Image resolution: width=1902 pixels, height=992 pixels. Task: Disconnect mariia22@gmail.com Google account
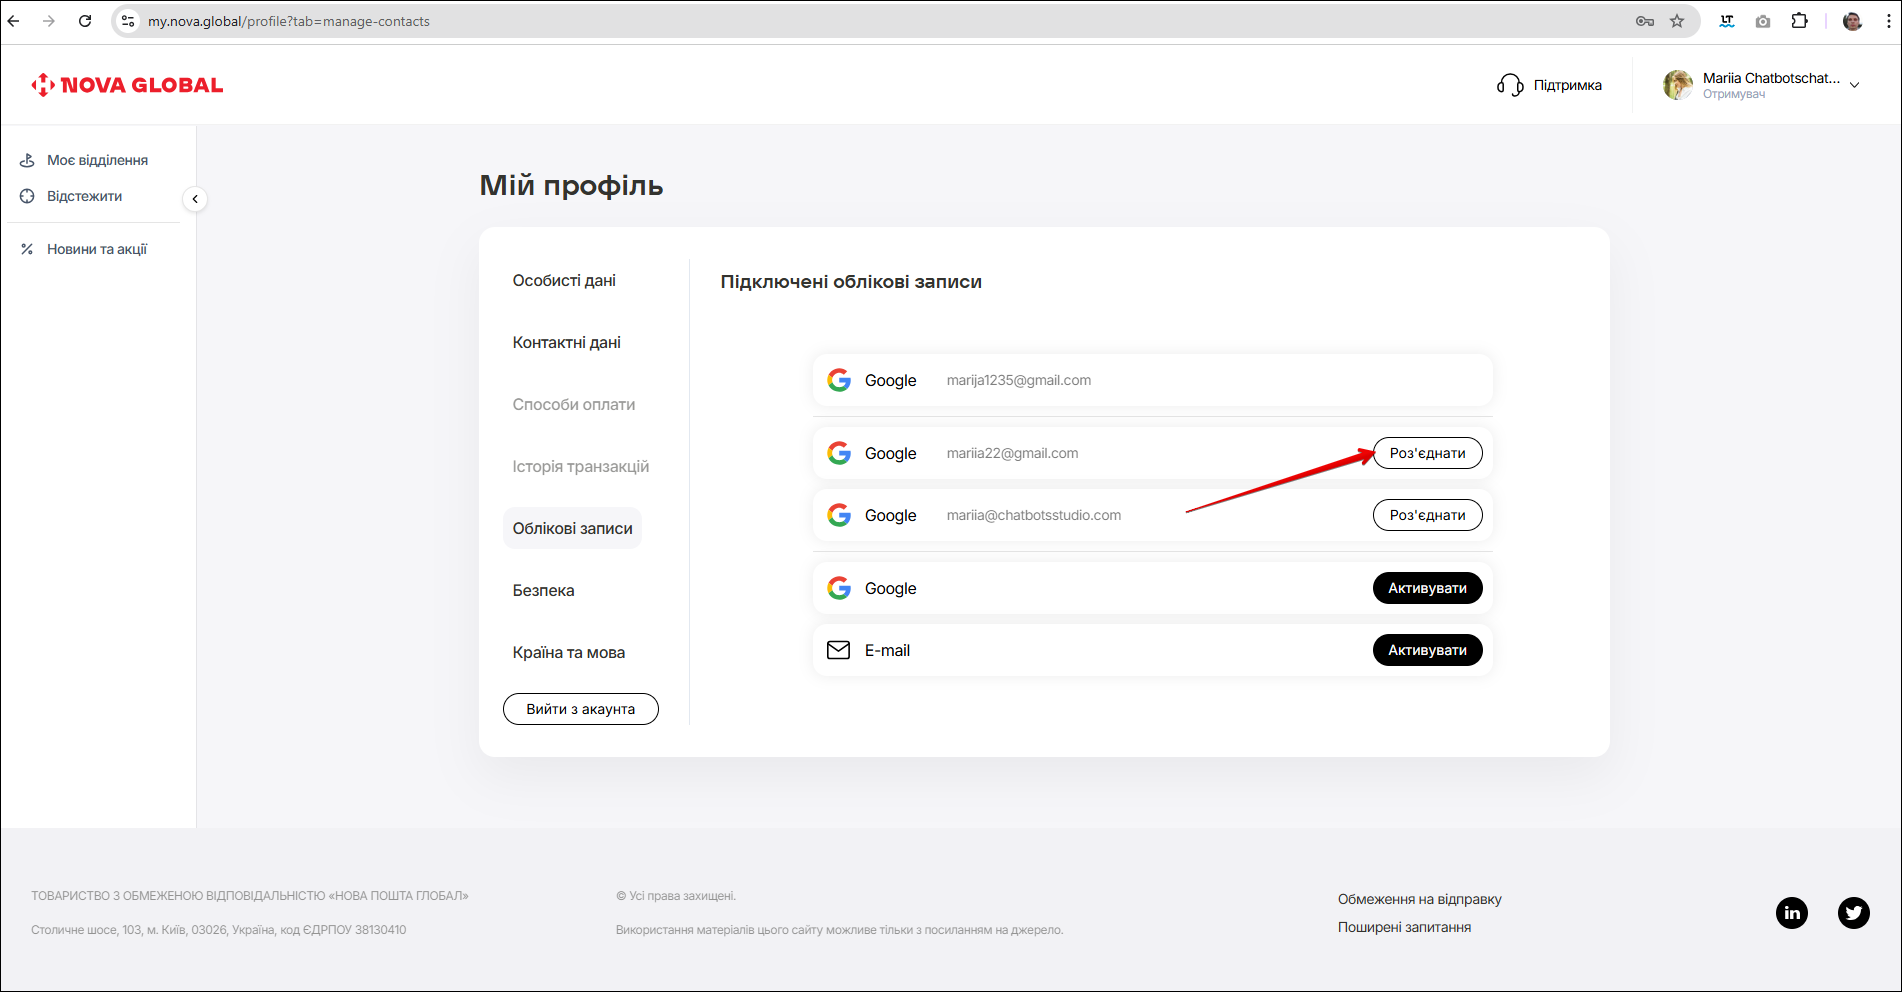click(1427, 453)
